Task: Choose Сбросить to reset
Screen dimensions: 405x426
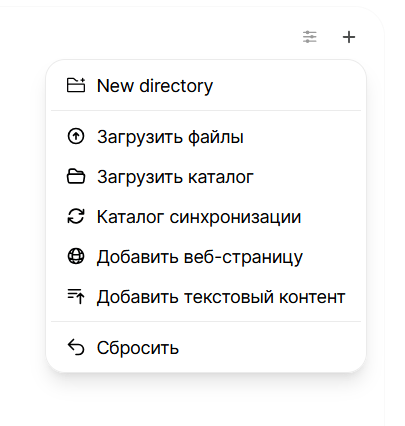Action: 206,348
